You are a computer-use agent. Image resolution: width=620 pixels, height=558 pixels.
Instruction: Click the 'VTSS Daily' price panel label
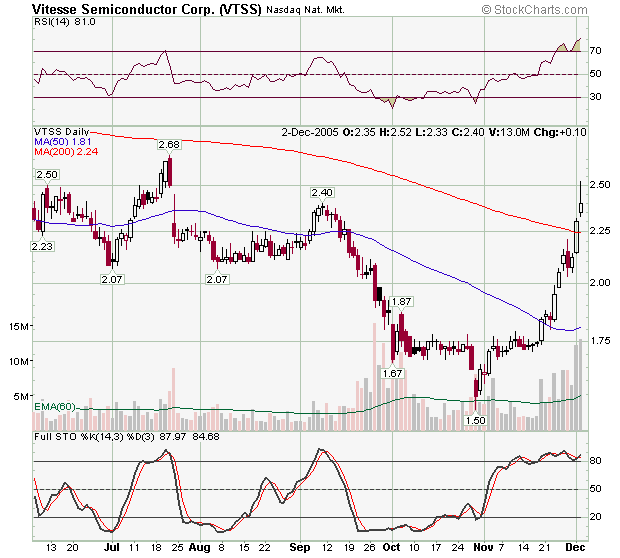pyautogui.click(x=62, y=132)
